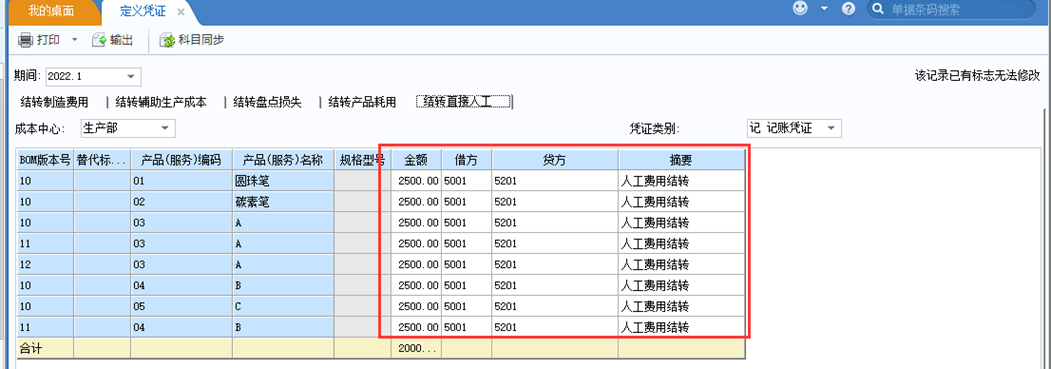Image resolution: width=1051 pixels, height=369 pixels.
Task: Click the 产品(服务)编码 column header
Action: click(x=182, y=159)
